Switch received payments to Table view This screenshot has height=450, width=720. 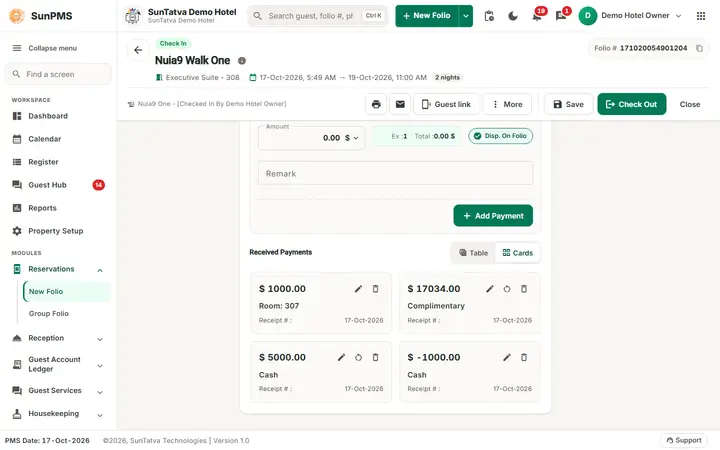pyautogui.click(x=473, y=253)
